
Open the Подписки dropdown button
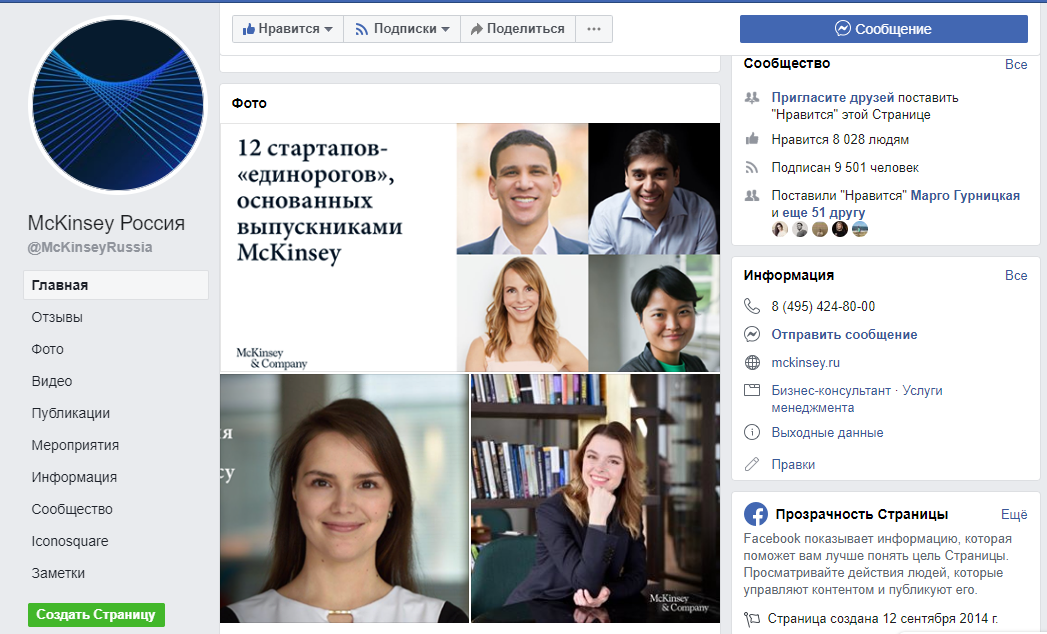[x=402, y=29]
